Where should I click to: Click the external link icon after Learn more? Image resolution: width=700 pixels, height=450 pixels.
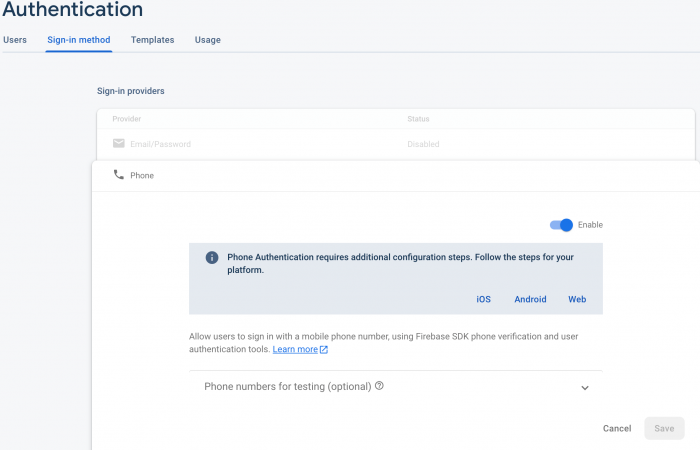[324, 350]
